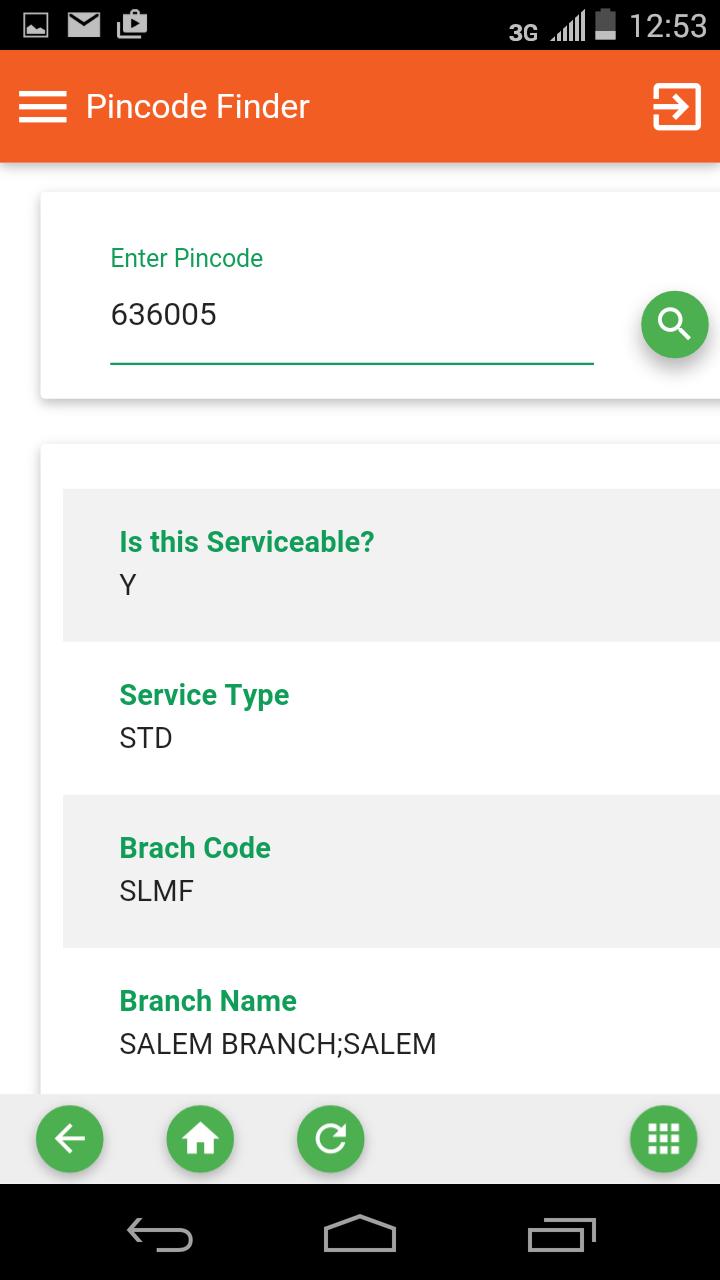720x1280 pixels.
Task: Click the Pincode Finder title
Action: 197,106
